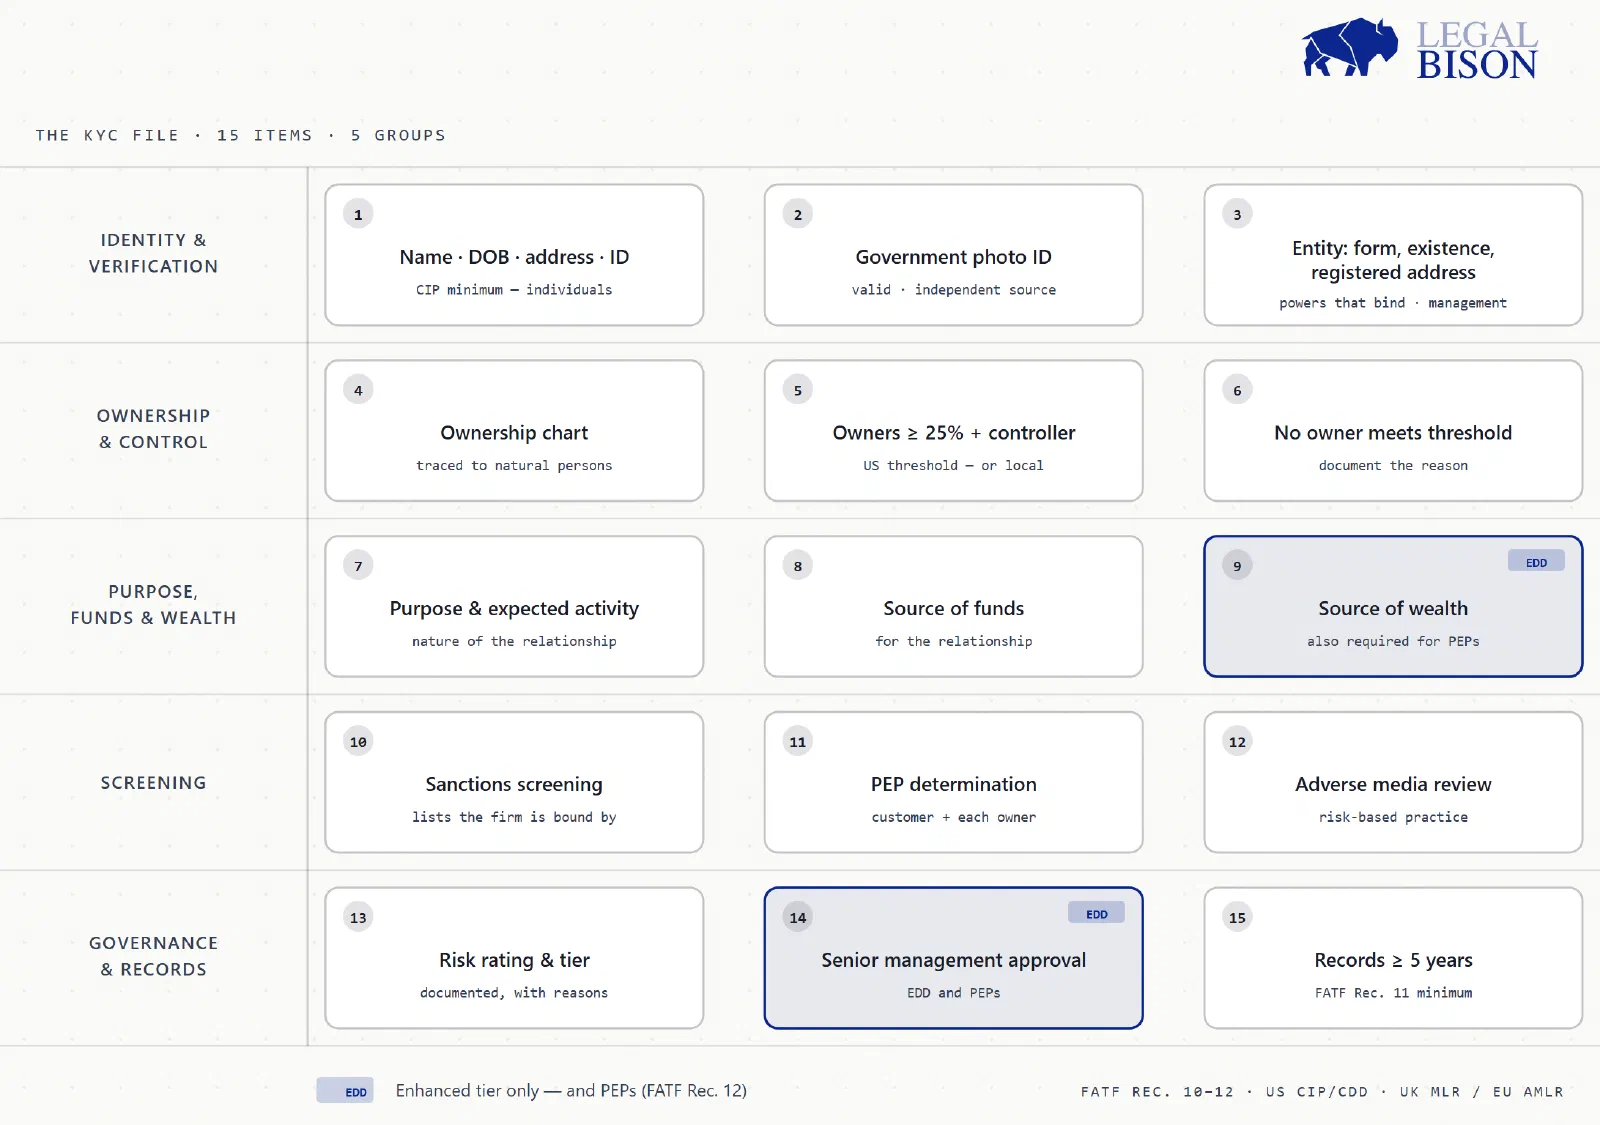
Task: Select Senior management approval card
Action: (953, 958)
